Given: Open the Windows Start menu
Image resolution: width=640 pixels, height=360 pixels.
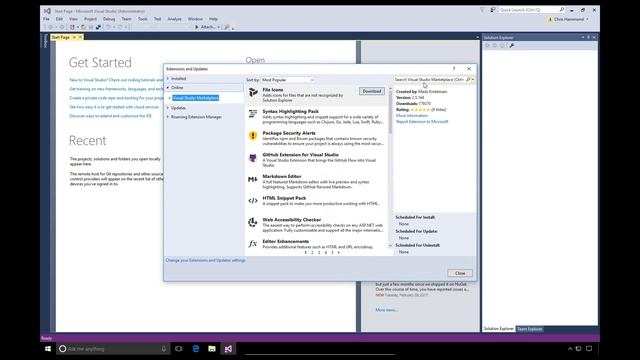Looking at the screenshot, I should (48, 349).
